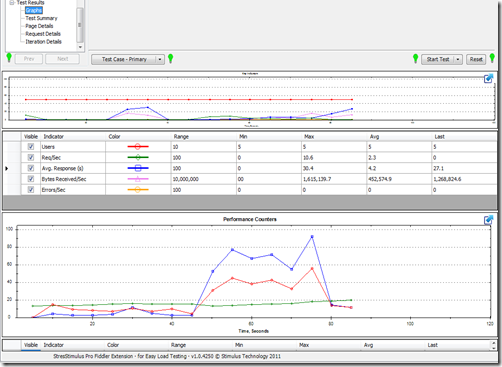The image size is (502, 367).
Task: Click the tree panel vertical scrollbar thumb
Action: (x=80, y=25)
